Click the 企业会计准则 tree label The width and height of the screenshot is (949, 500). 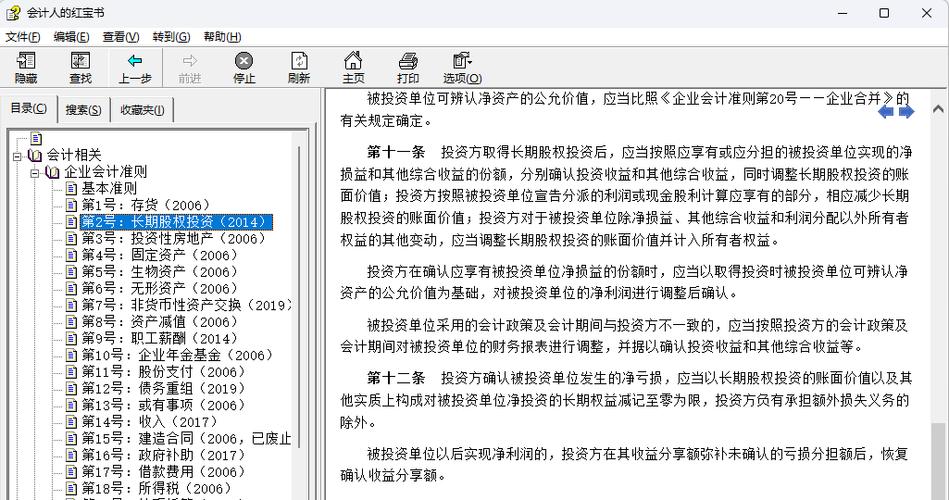pyautogui.click(x=106, y=172)
